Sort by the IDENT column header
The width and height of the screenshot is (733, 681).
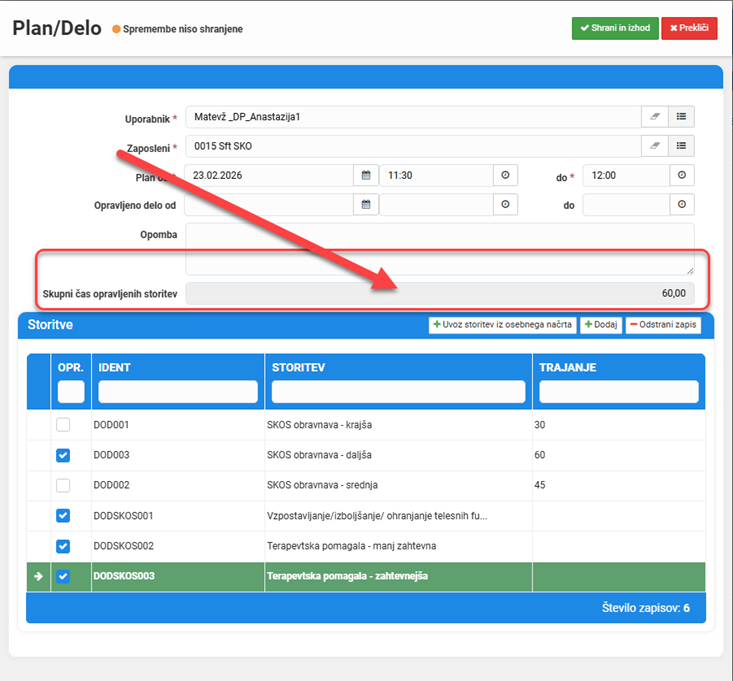click(x=115, y=367)
